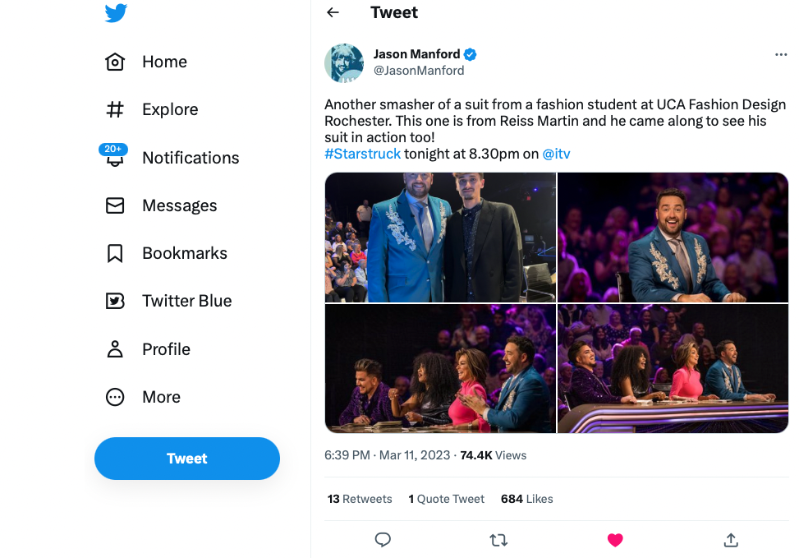Click the blue verified badge
Screen dimensions: 799x558
point(470,55)
